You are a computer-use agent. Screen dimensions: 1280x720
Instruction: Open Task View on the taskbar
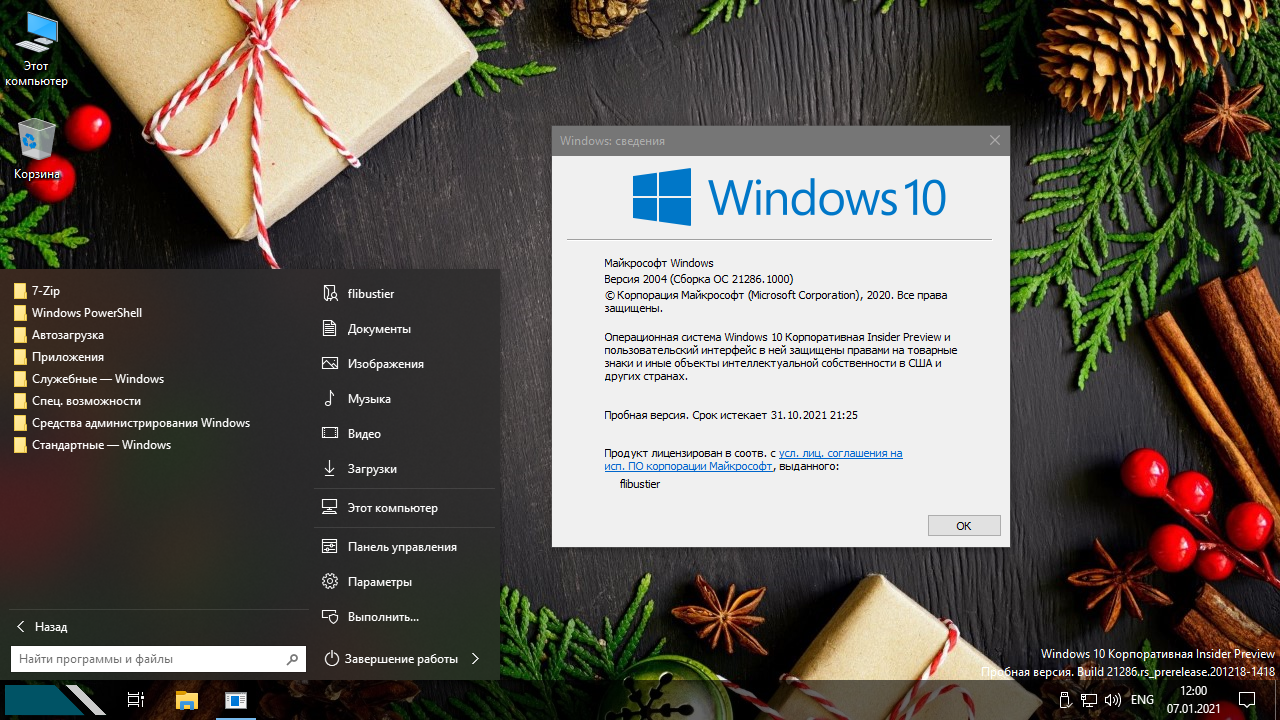pyautogui.click(x=136, y=700)
